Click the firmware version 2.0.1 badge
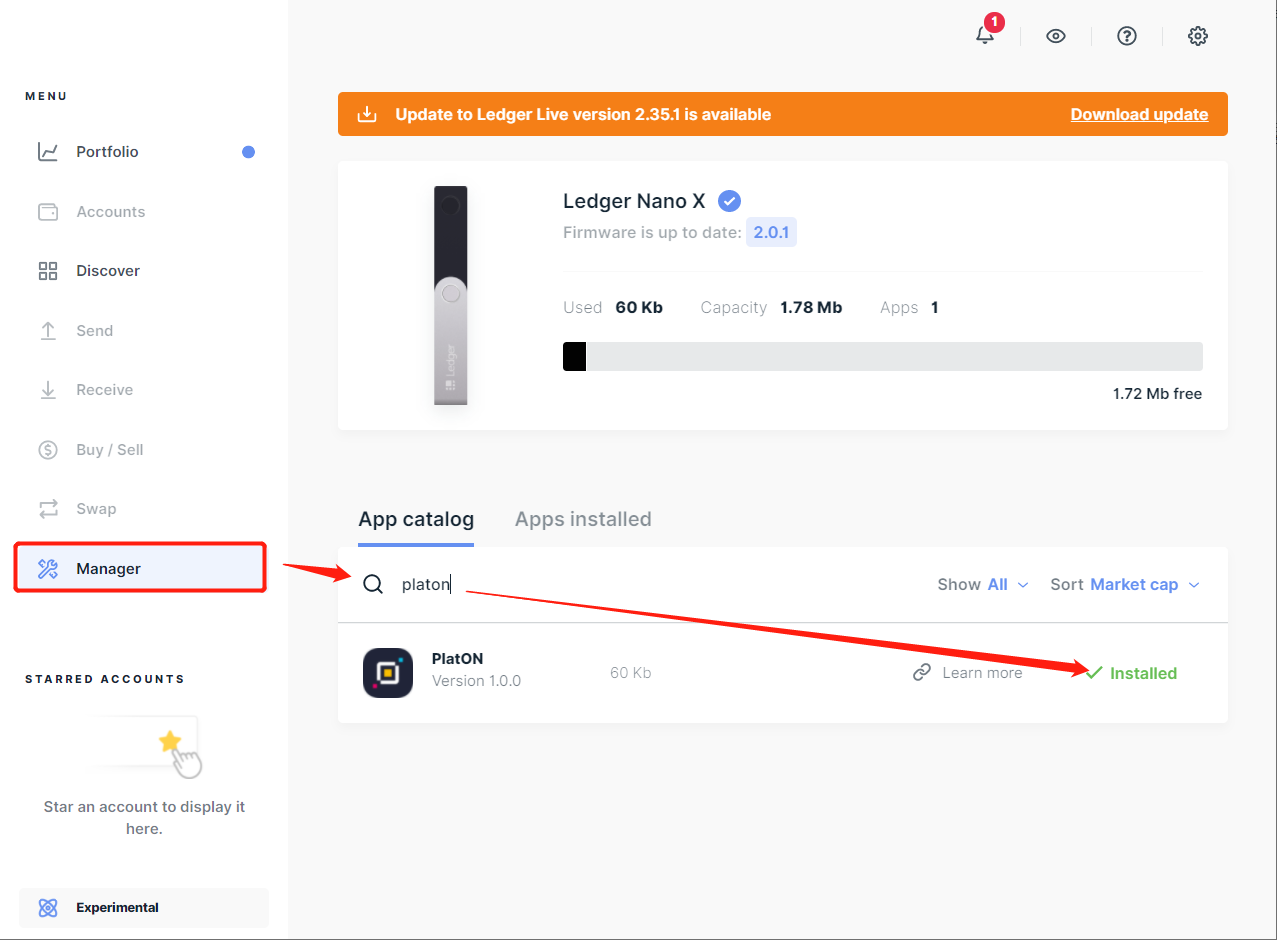Viewport: 1277px width, 940px height. click(771, 233)
